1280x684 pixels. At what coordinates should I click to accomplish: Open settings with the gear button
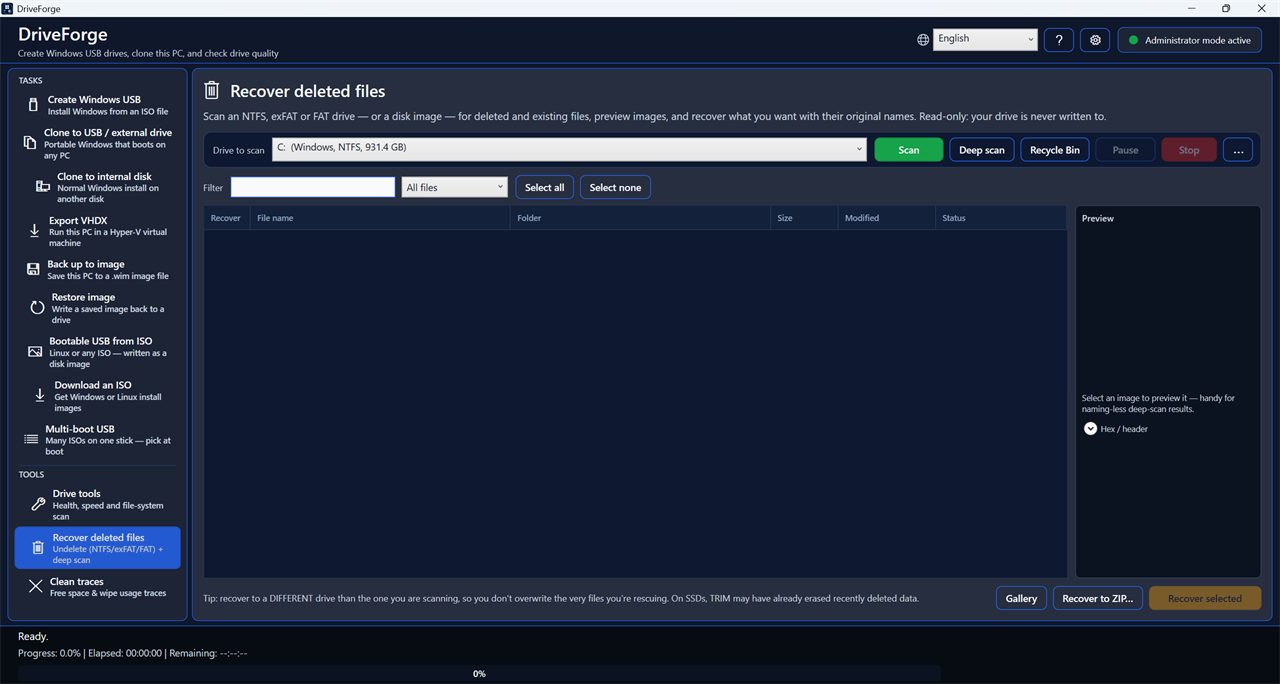(1095, 40)
